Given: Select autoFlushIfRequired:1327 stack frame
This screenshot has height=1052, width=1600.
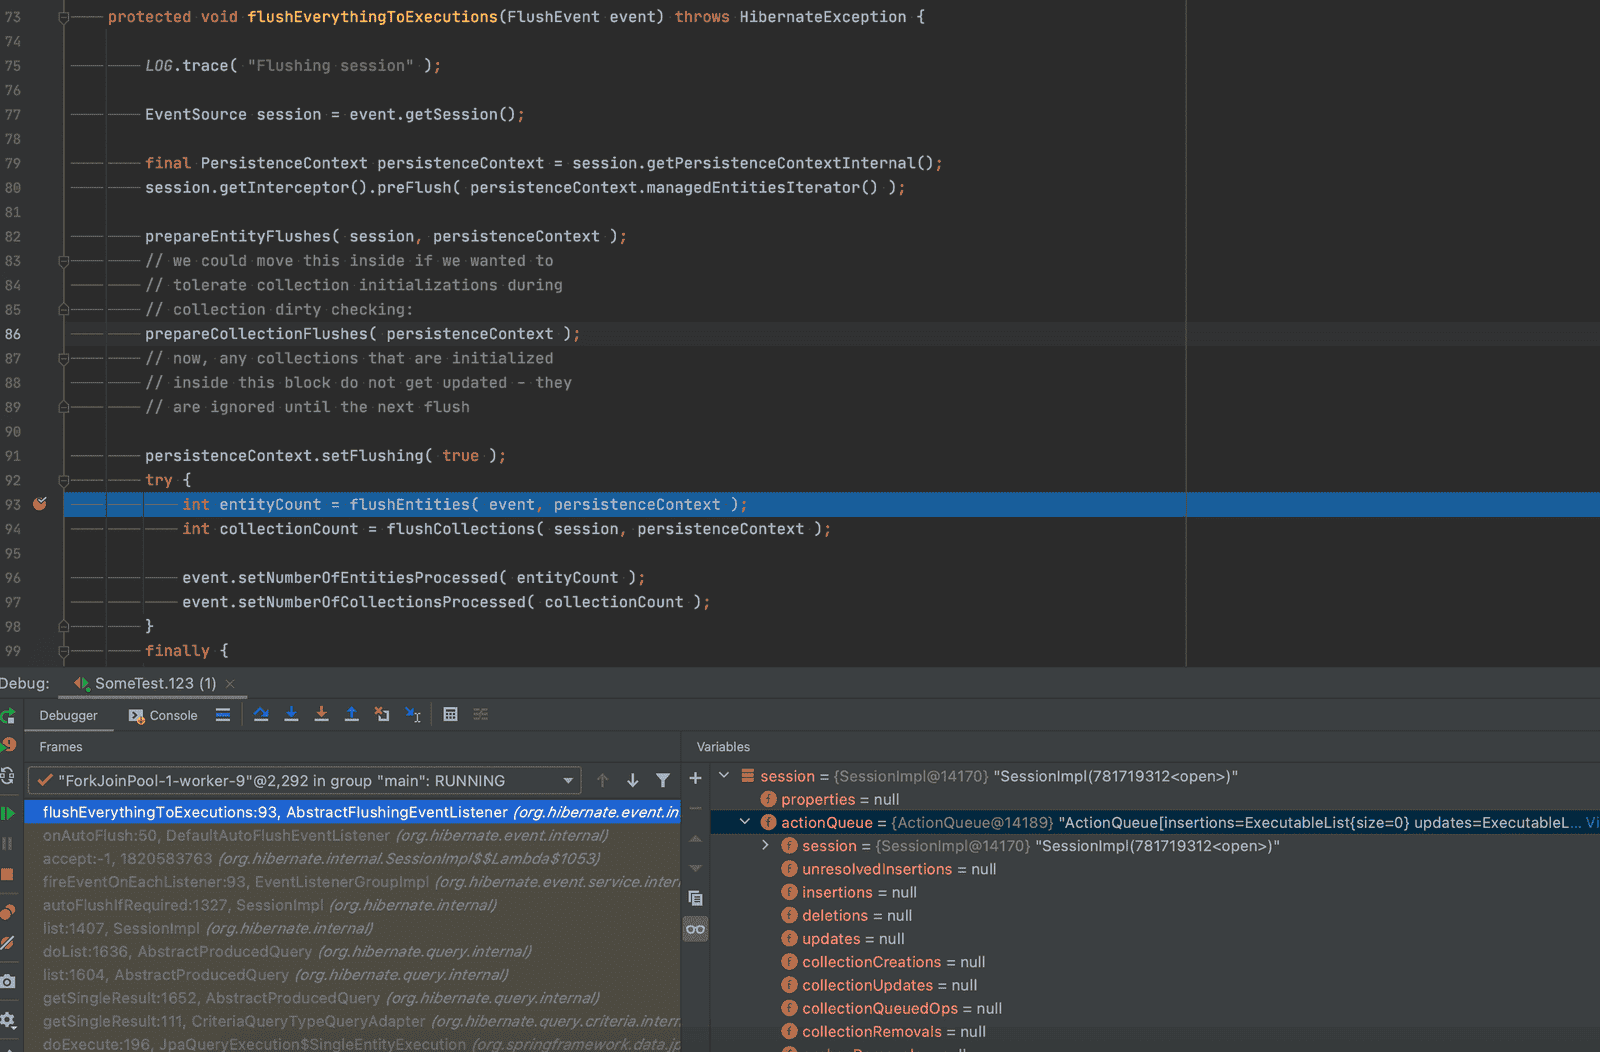Looking at the screenshot, I should tap(353, 905).
